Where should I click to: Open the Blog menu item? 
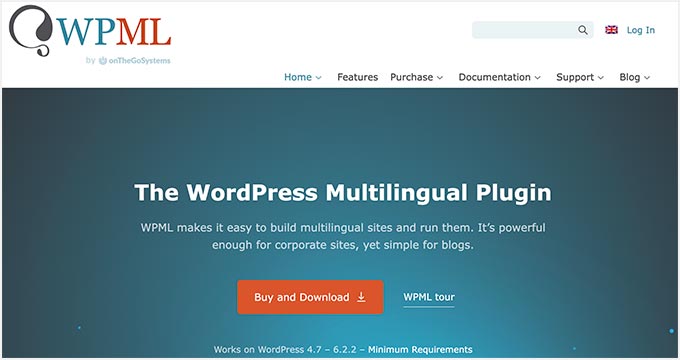pos(630,77)
